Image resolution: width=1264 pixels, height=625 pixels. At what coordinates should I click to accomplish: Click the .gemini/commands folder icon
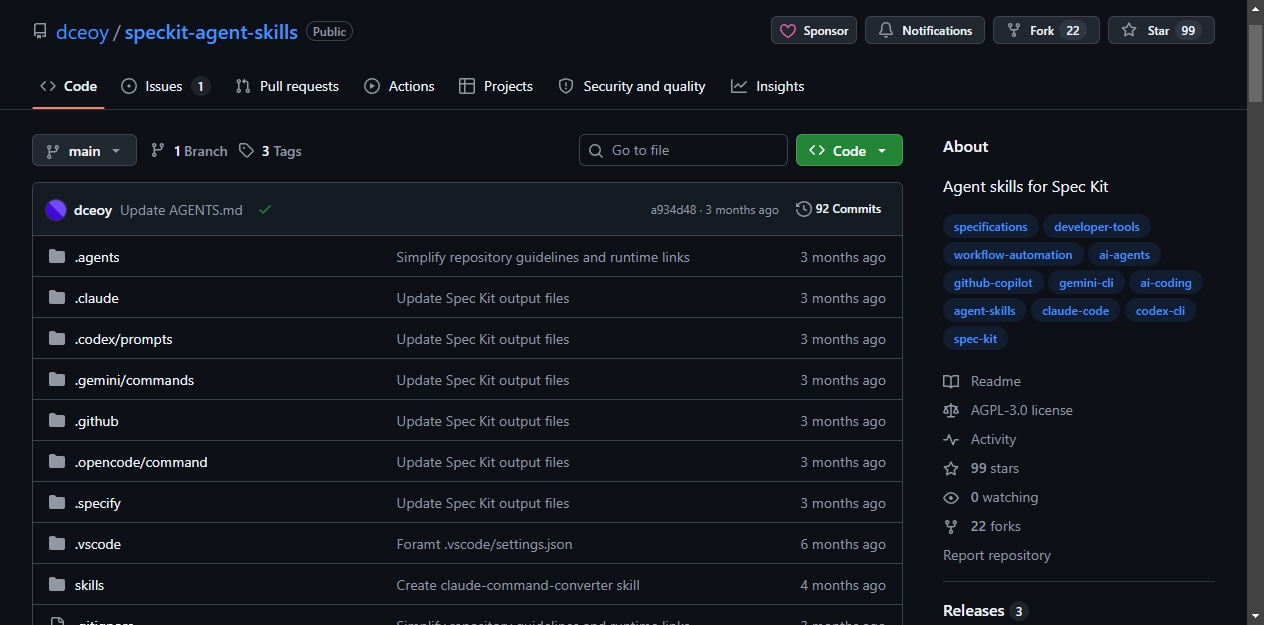point(57,380)
